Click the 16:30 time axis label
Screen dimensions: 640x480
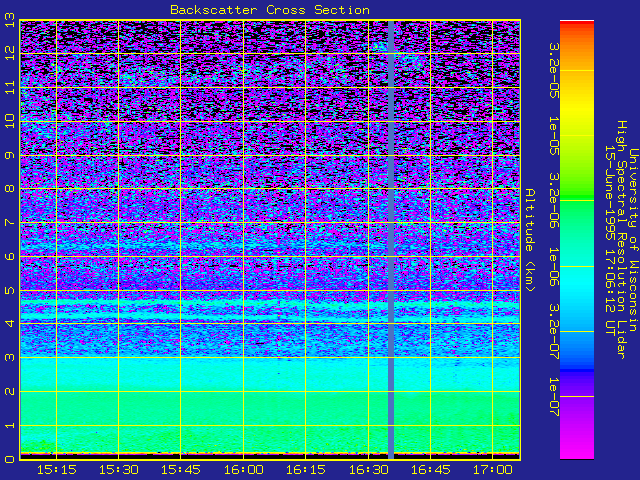click(x=368, y=470)
